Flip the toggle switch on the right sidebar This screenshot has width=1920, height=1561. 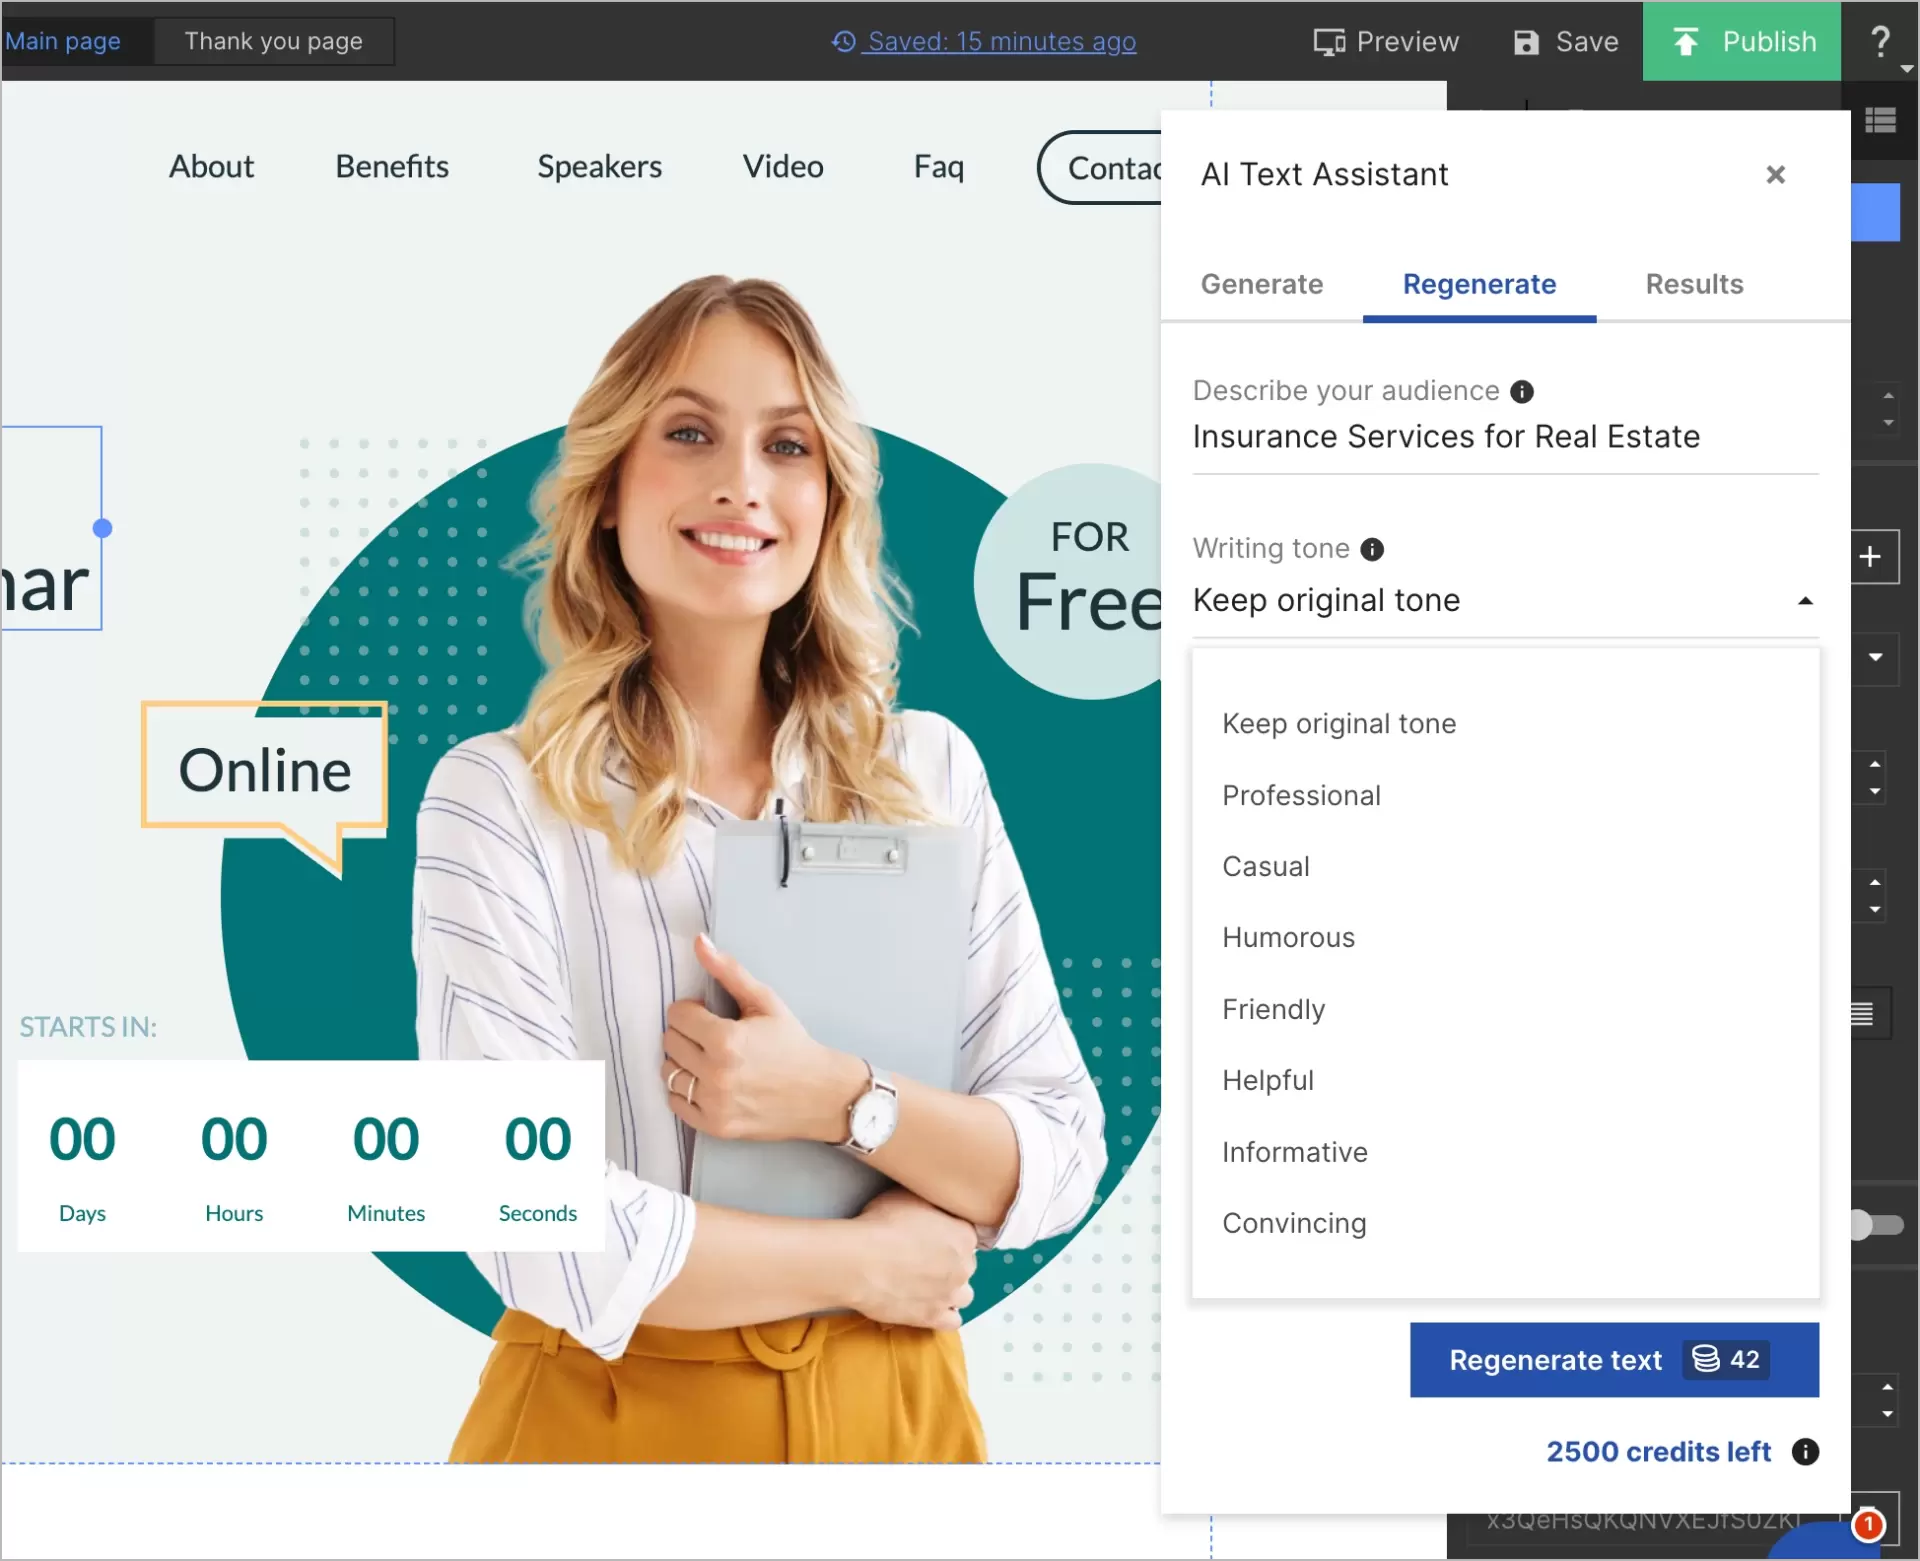(x=1878, y=1224)
